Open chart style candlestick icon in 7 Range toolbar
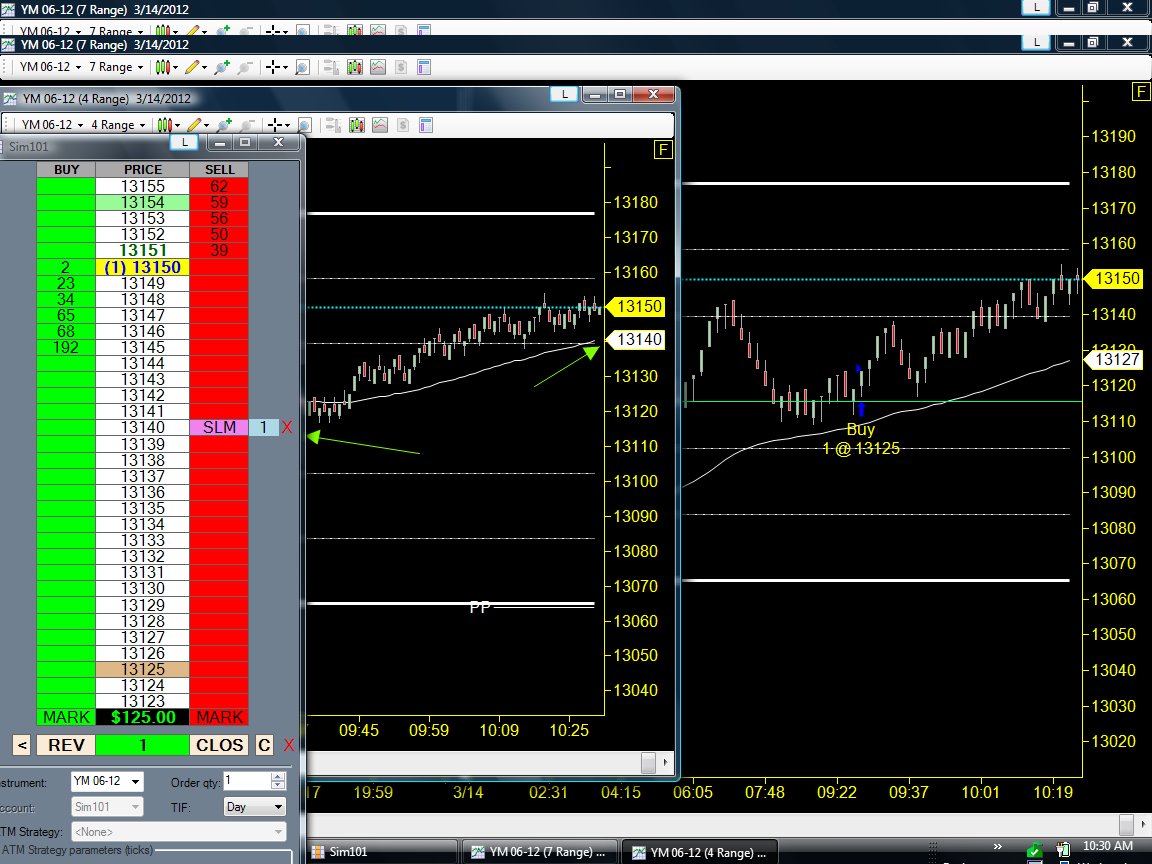This screenshot has height=864, width=1152. click(x=163, y=67)
